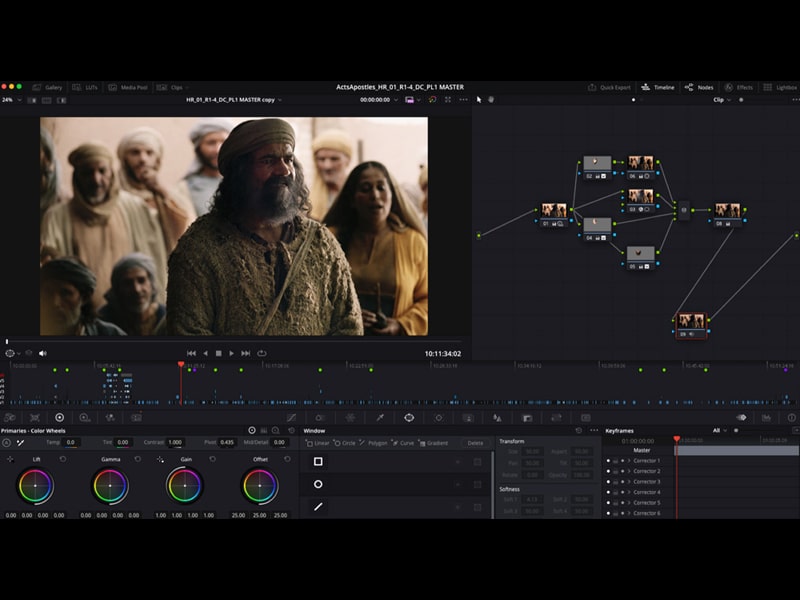Open the Sizing palette
Viewport: 800px width, 600px height.
[557, 417]
